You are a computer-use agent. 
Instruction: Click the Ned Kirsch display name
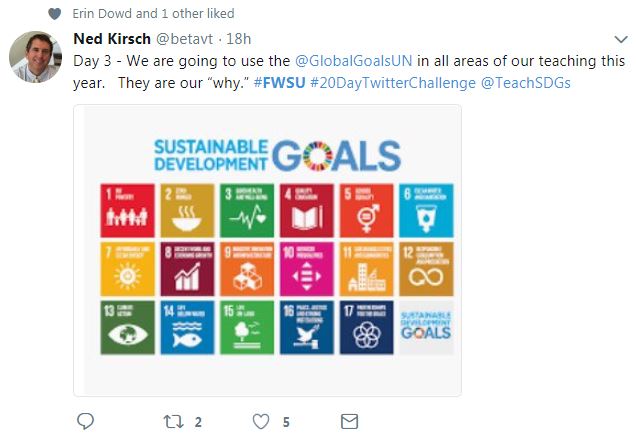coord(112,40)
